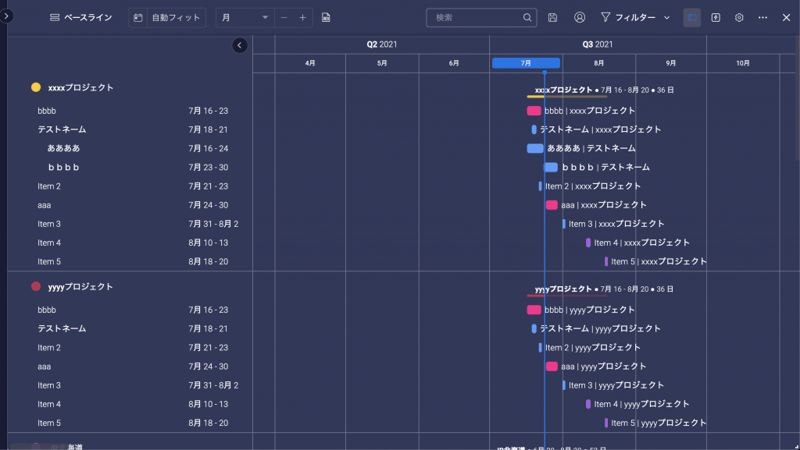The image size is (800, 450).
Task: Expand the left sidebar chevron
Action: (7, 16)
